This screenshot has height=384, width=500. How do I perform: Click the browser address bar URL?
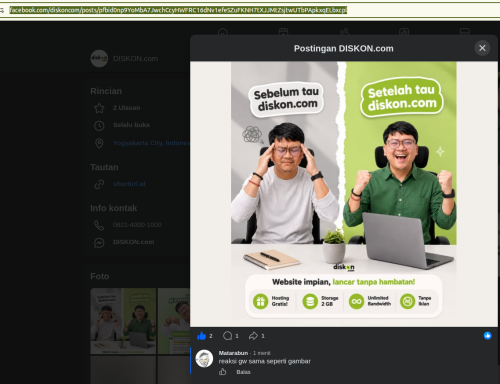point(178,10)
